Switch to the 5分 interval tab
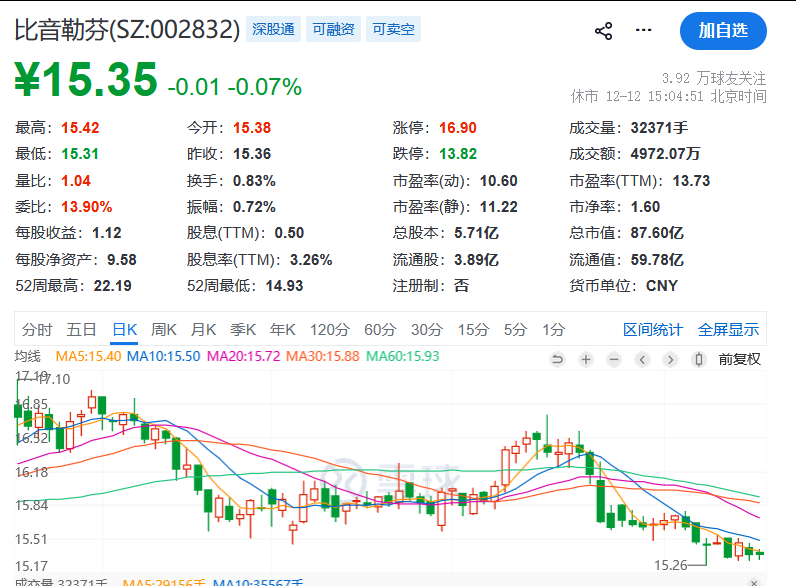796x586 pixels. tap(515, 330)
